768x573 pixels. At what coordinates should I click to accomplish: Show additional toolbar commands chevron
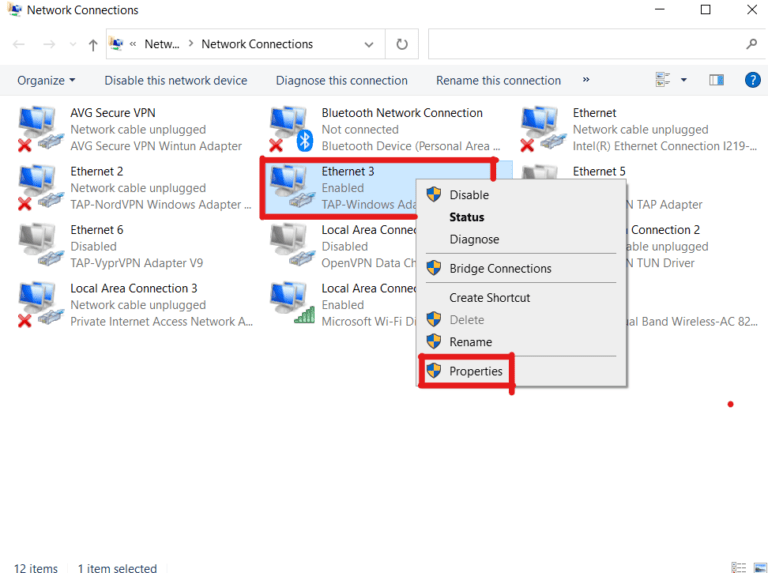coord(586,79)
